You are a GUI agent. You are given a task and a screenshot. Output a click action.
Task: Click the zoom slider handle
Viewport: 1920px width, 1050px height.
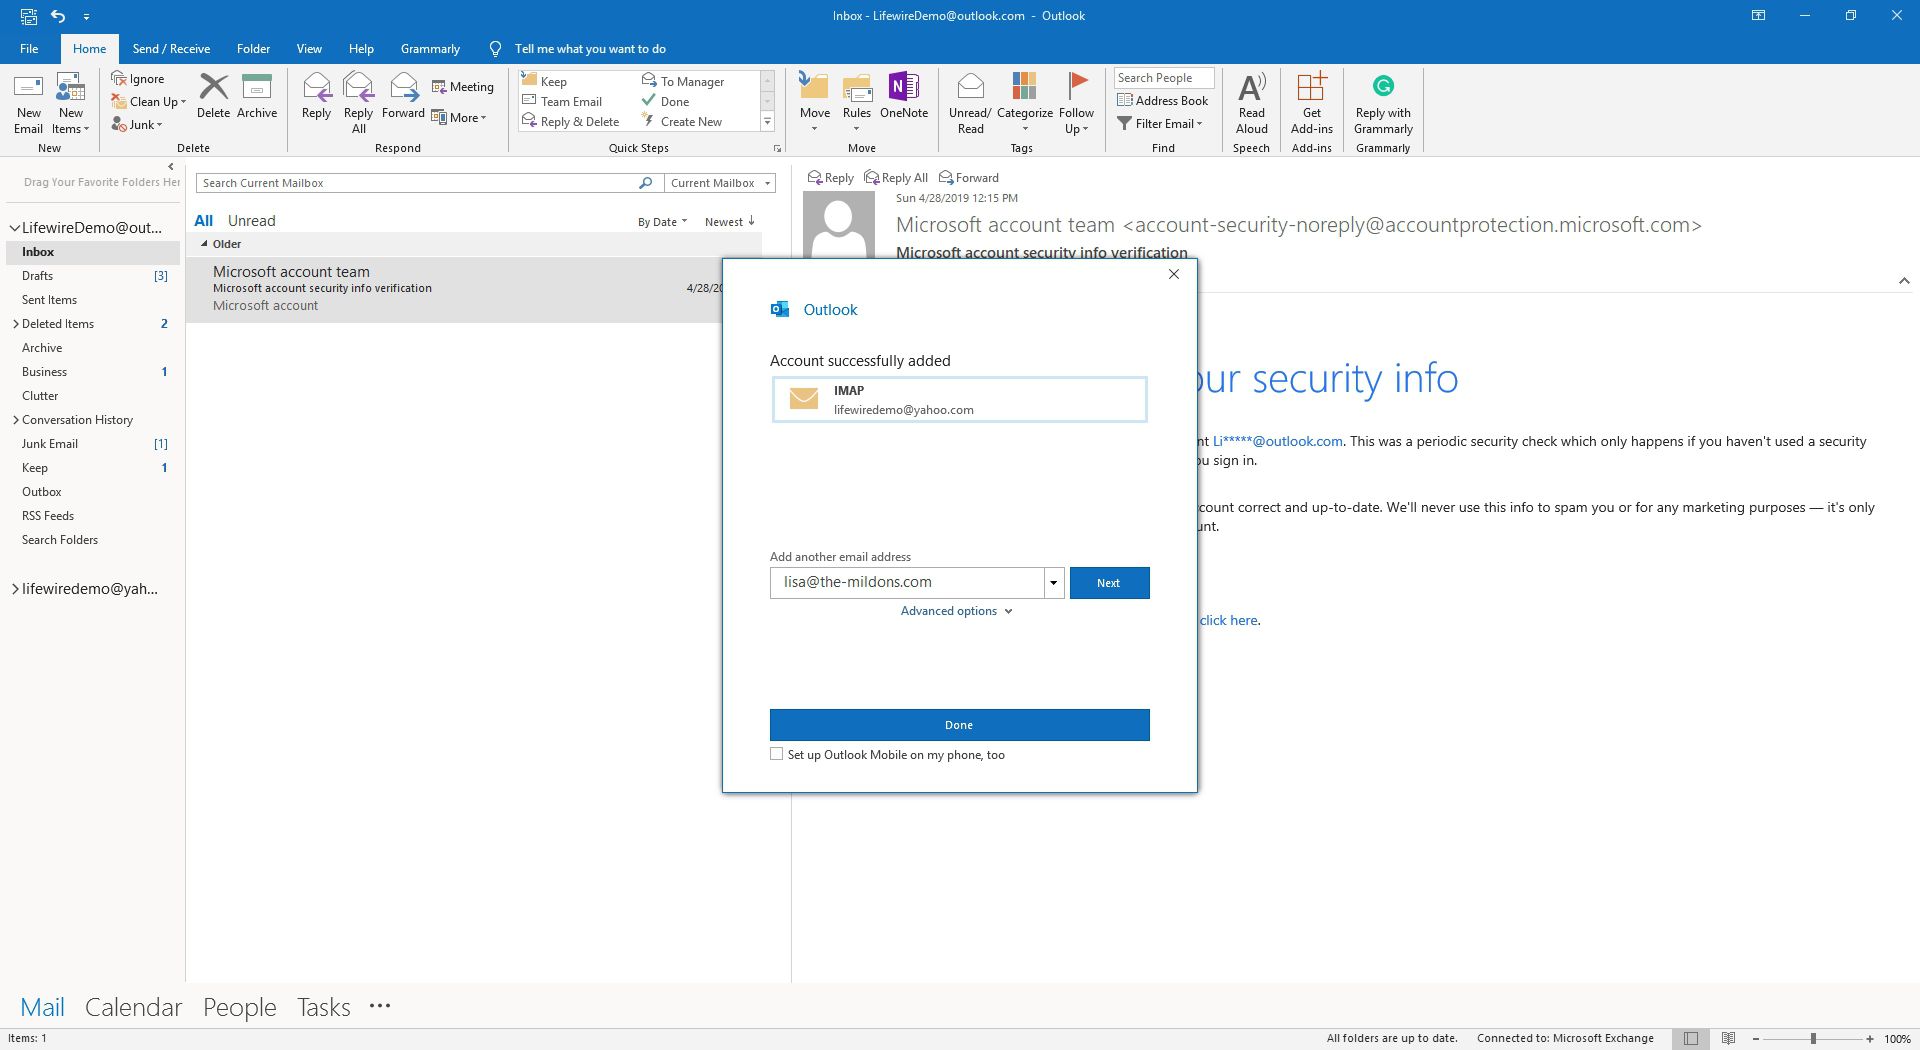click(x=1813, y=1039)
